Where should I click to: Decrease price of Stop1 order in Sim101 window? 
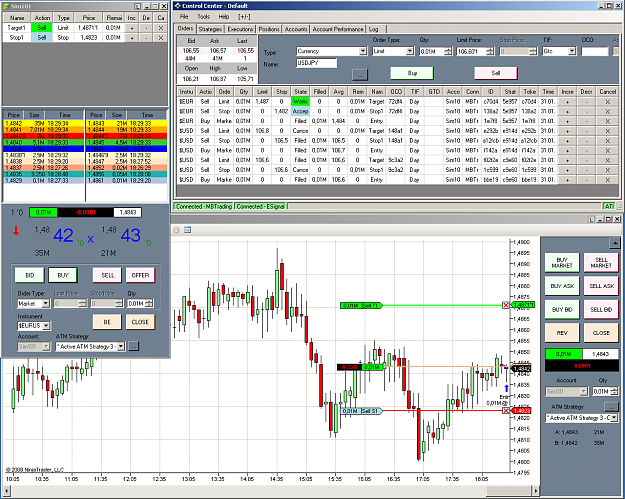(146, 38)
